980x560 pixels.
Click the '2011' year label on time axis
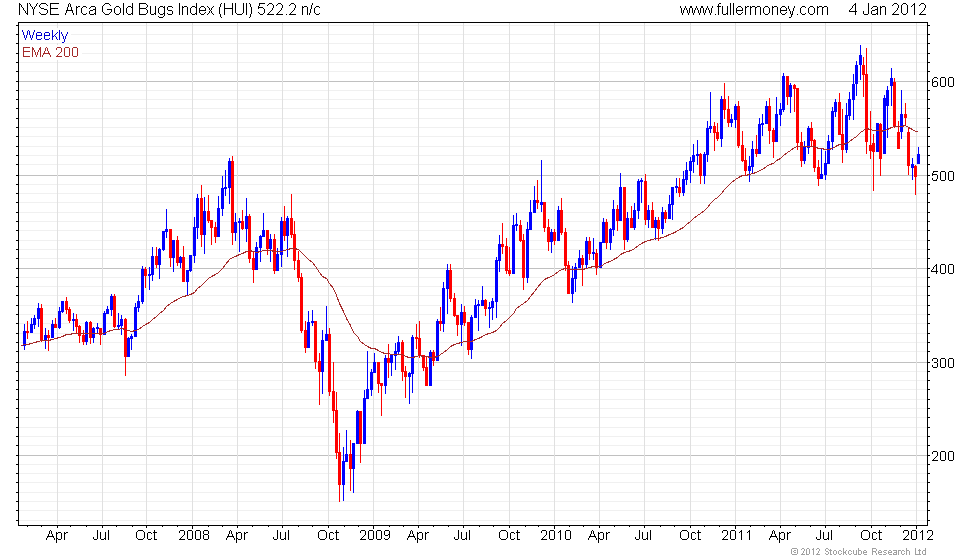point(736,536)
